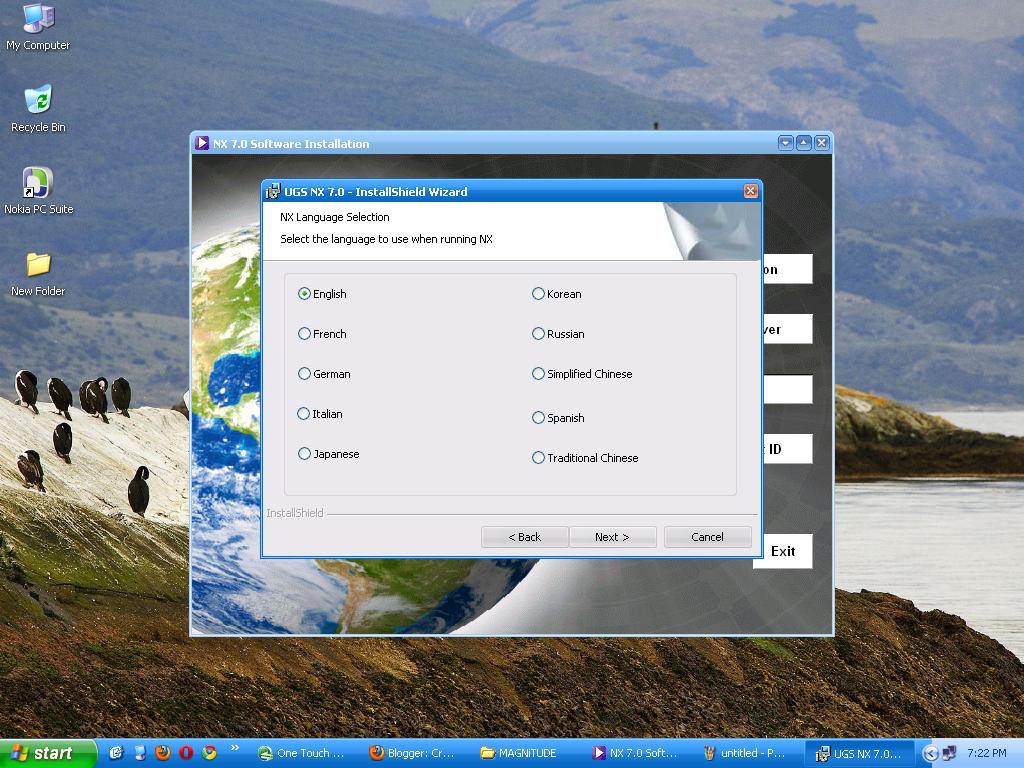This screenshot has width=1024, height=768.
Task: Click the InstallShield wizard title bar icon
Action: pyautogui.click(x=273, y=191)
